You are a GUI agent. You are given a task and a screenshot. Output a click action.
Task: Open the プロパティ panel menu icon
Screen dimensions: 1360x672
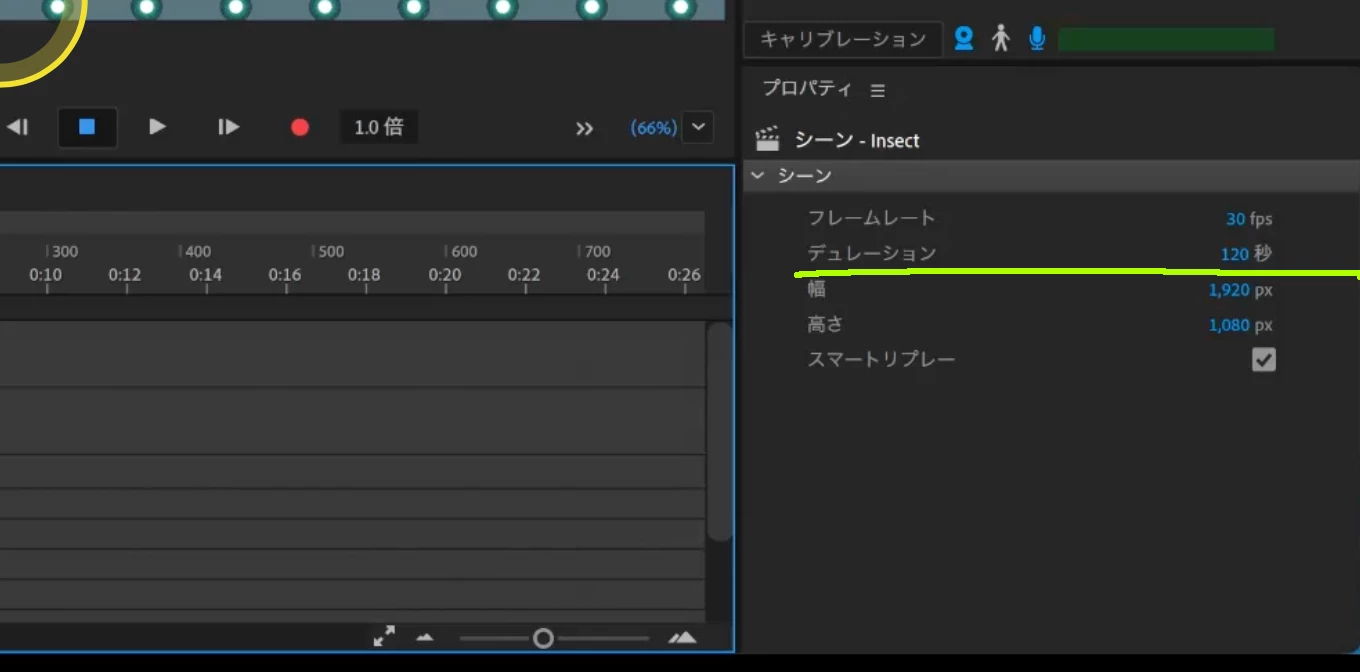coord(878,90)
